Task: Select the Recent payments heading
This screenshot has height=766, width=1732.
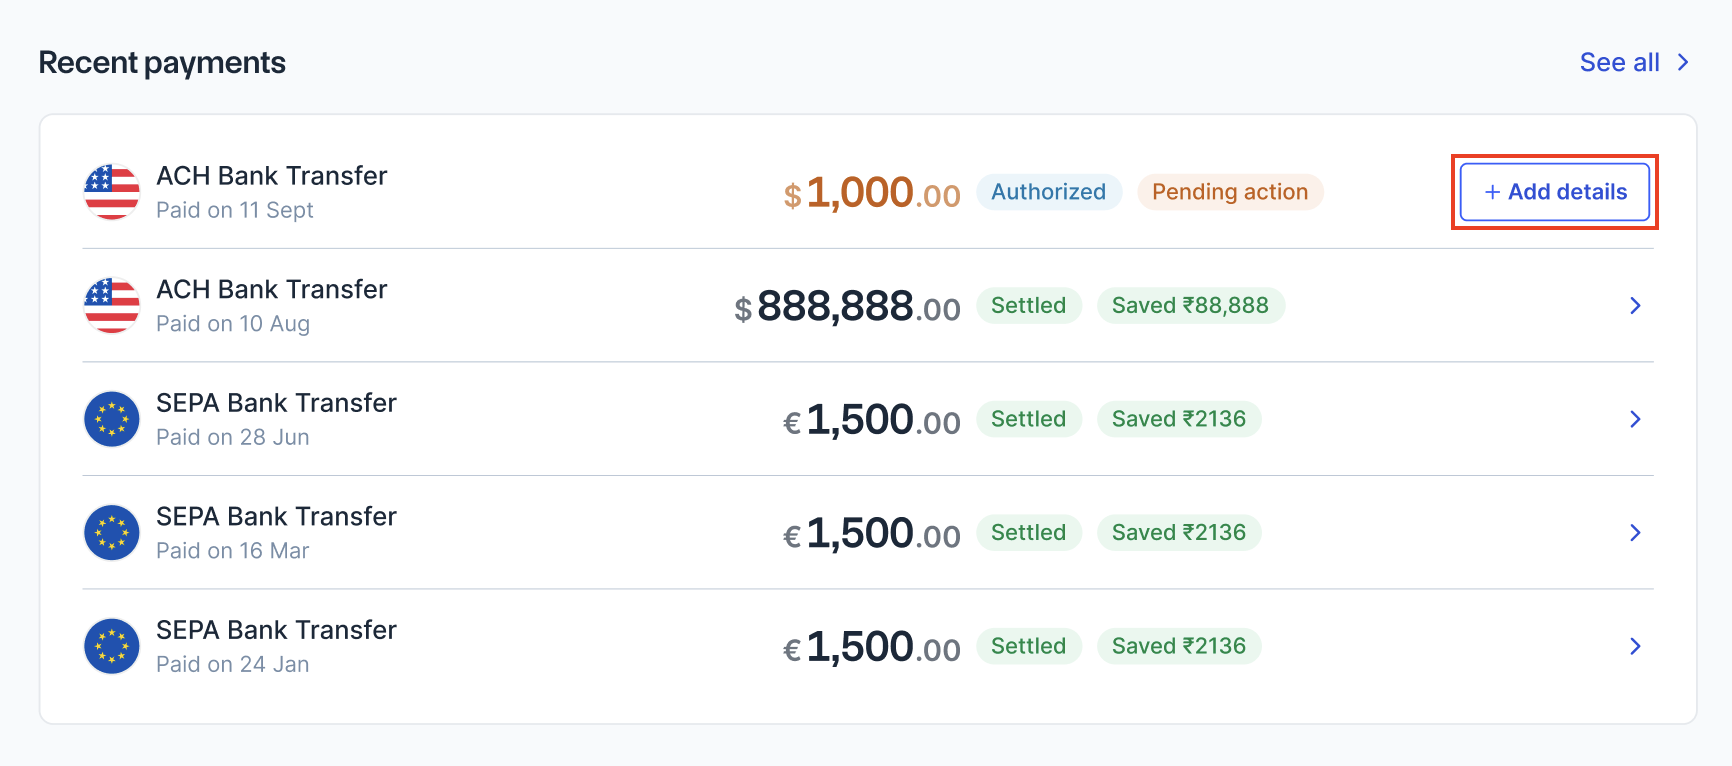Action: [162, 62]
